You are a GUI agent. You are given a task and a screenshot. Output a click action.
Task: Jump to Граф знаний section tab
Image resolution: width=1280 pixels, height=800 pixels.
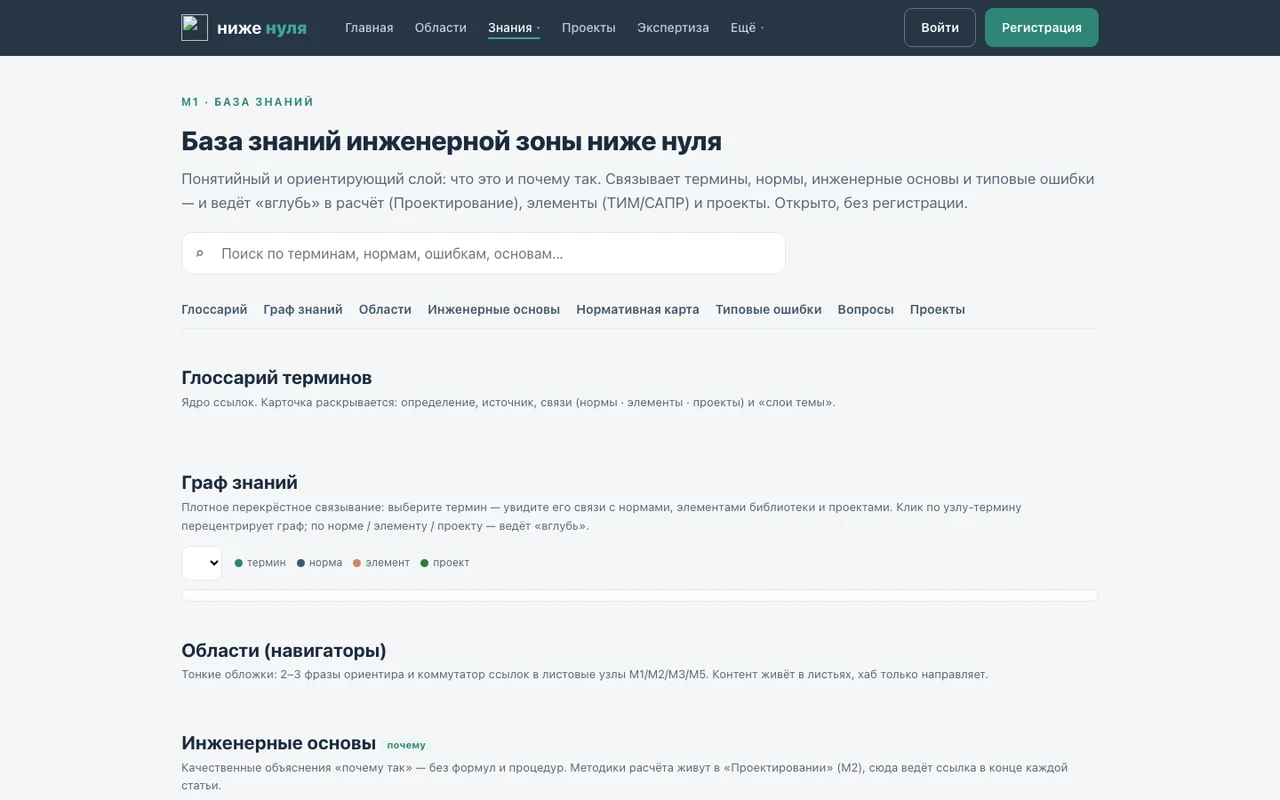tap(303, 310)
